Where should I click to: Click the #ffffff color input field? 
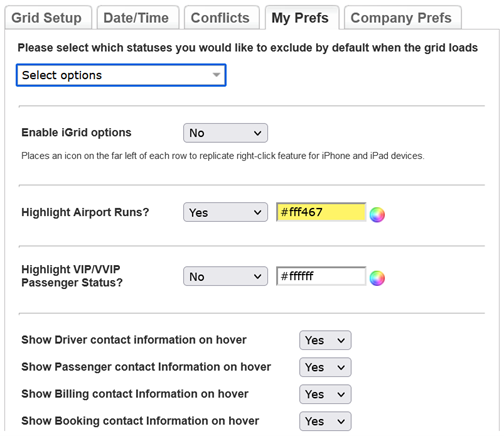pos(321,276)
